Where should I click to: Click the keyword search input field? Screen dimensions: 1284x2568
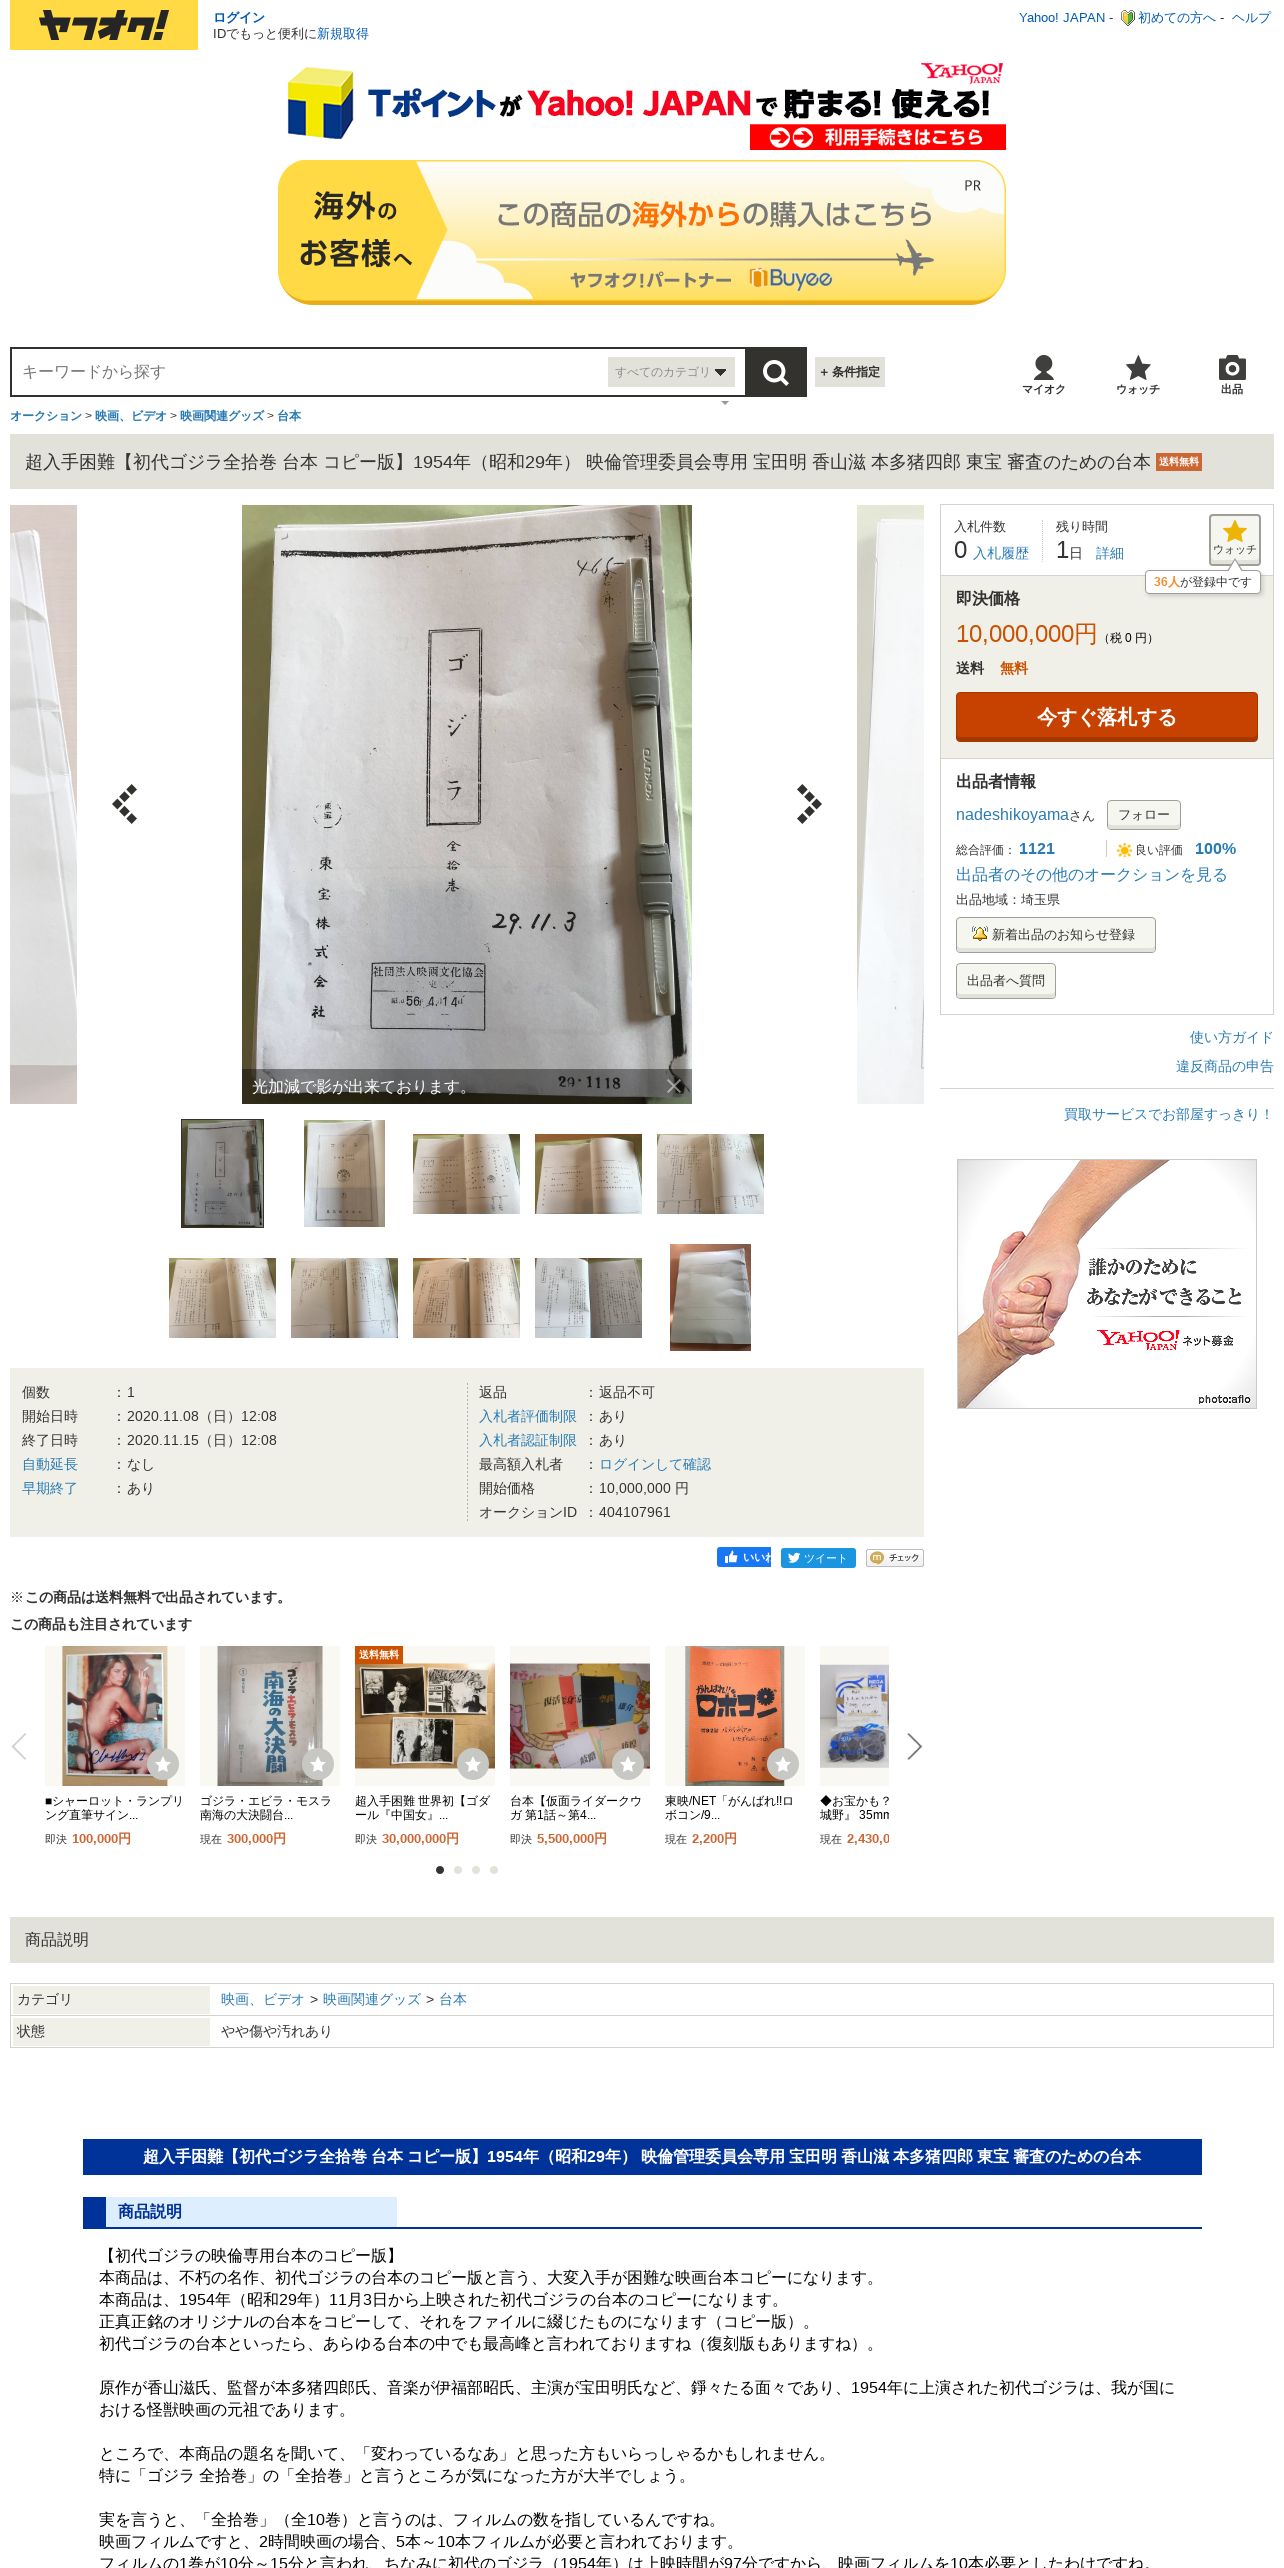click(310, 372)
